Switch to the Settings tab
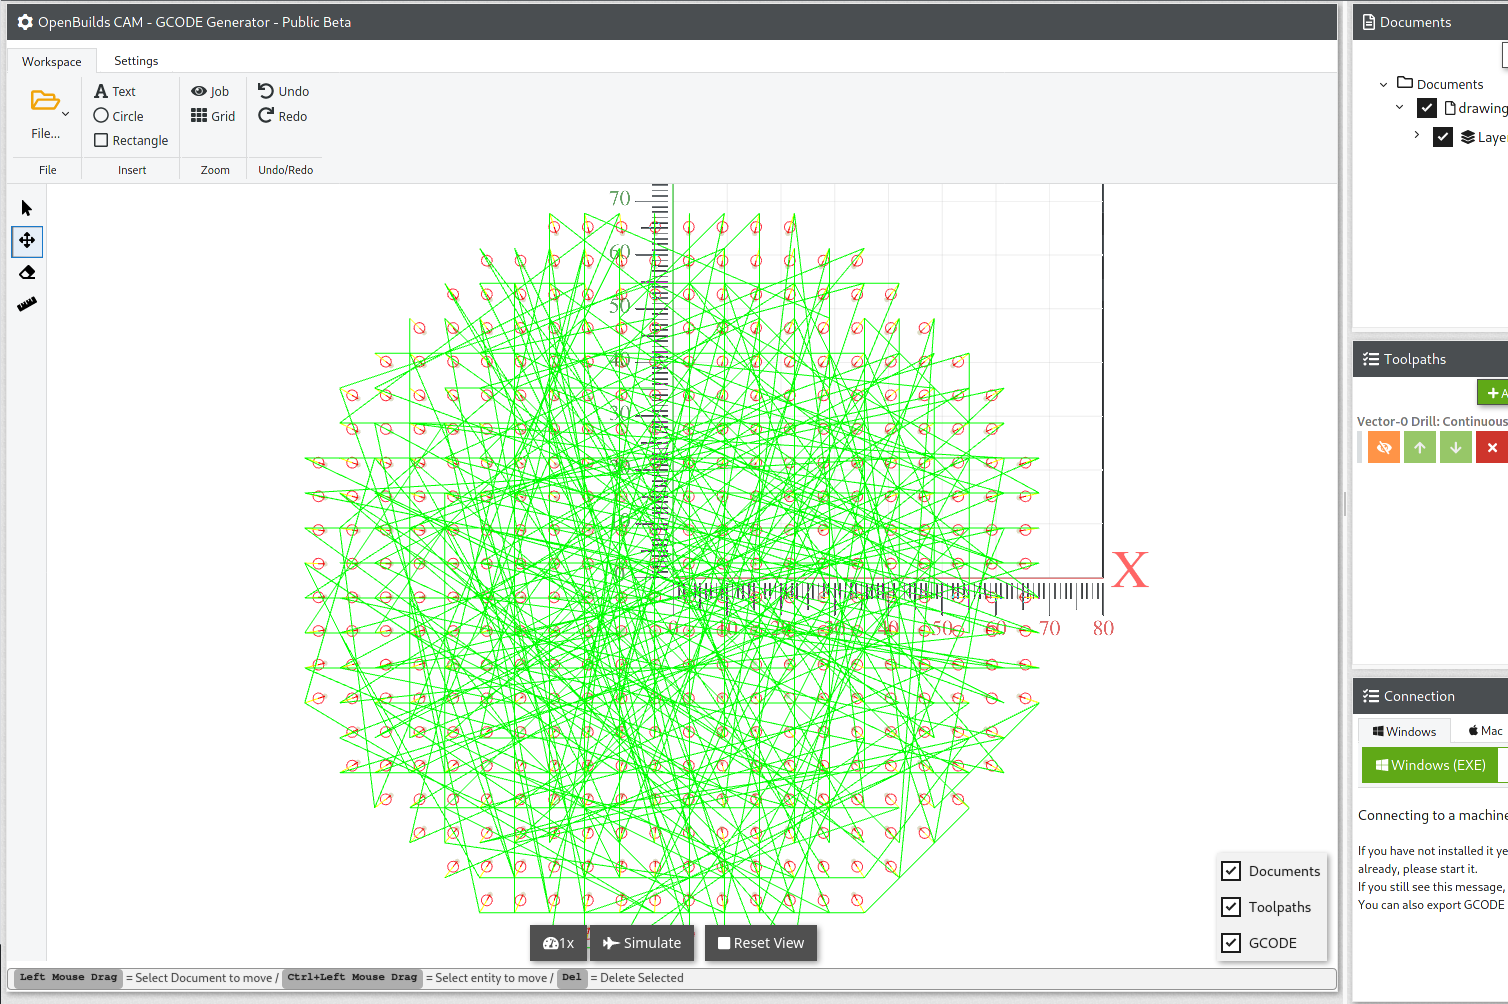This screenshot has width=1508, height=1004. (136, 61)
